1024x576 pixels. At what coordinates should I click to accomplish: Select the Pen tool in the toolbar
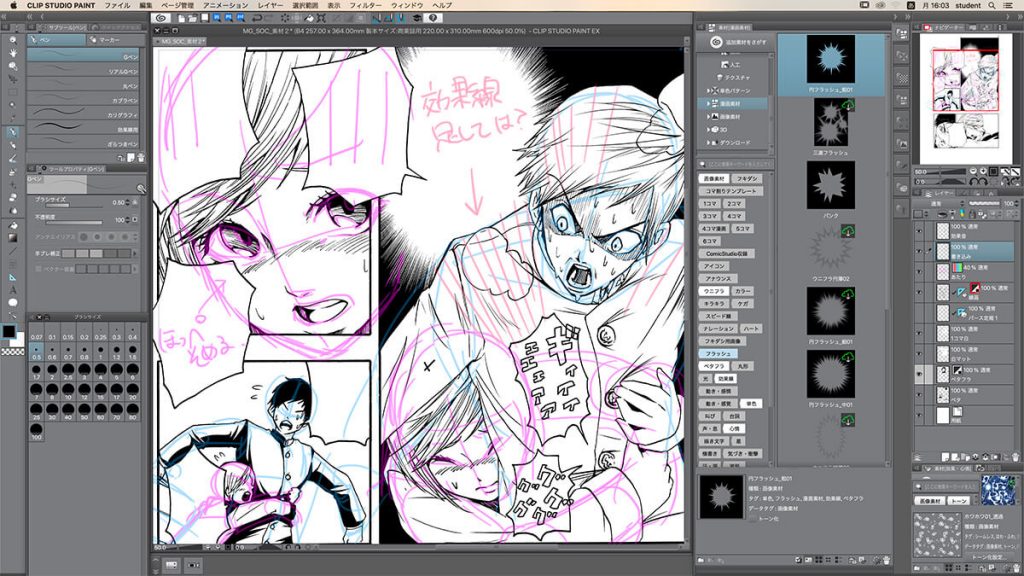[x=13, y=132]
